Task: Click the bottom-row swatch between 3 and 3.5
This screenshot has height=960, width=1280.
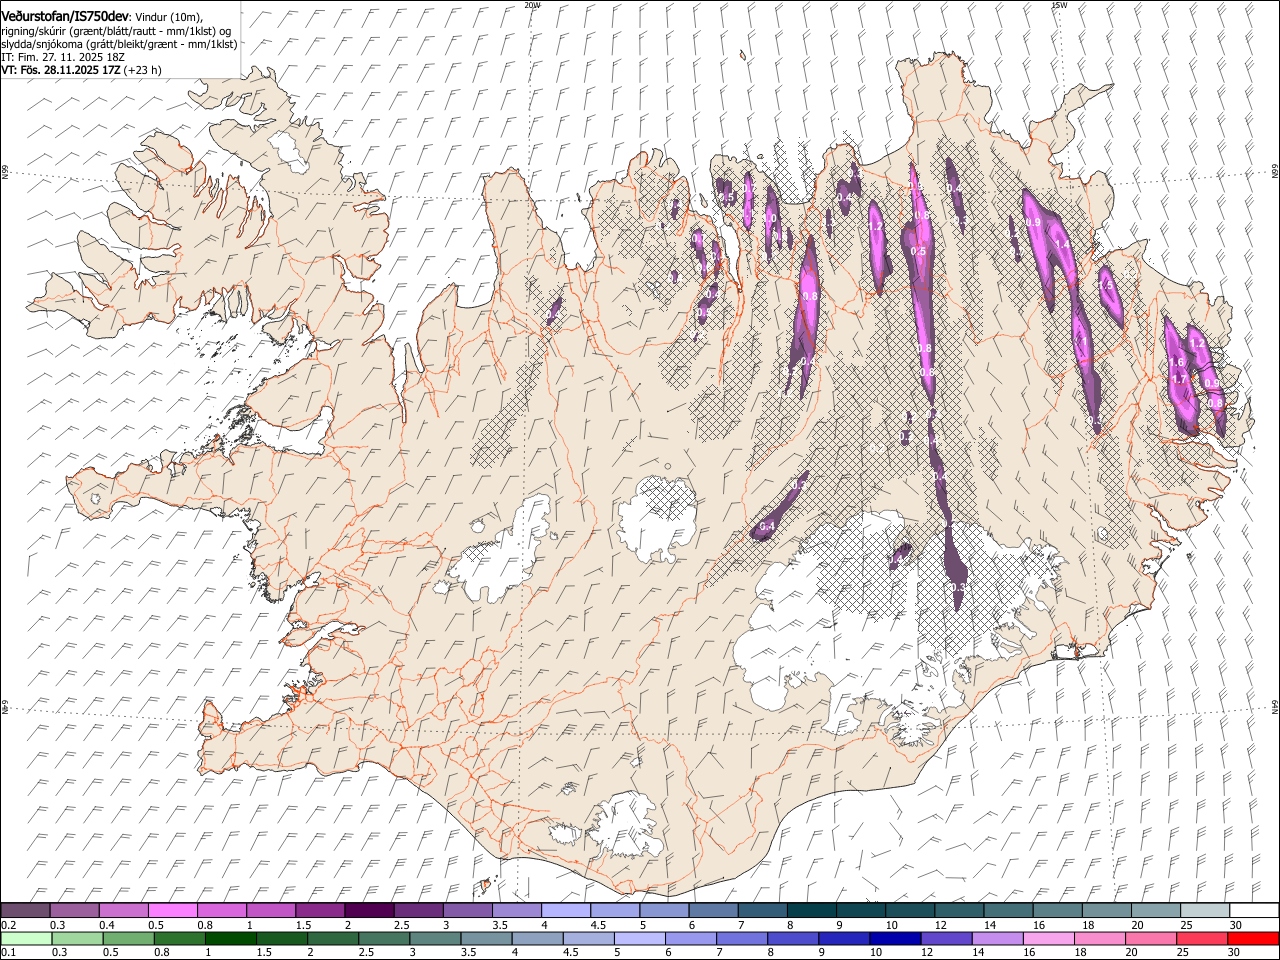Action: [435, 939]
